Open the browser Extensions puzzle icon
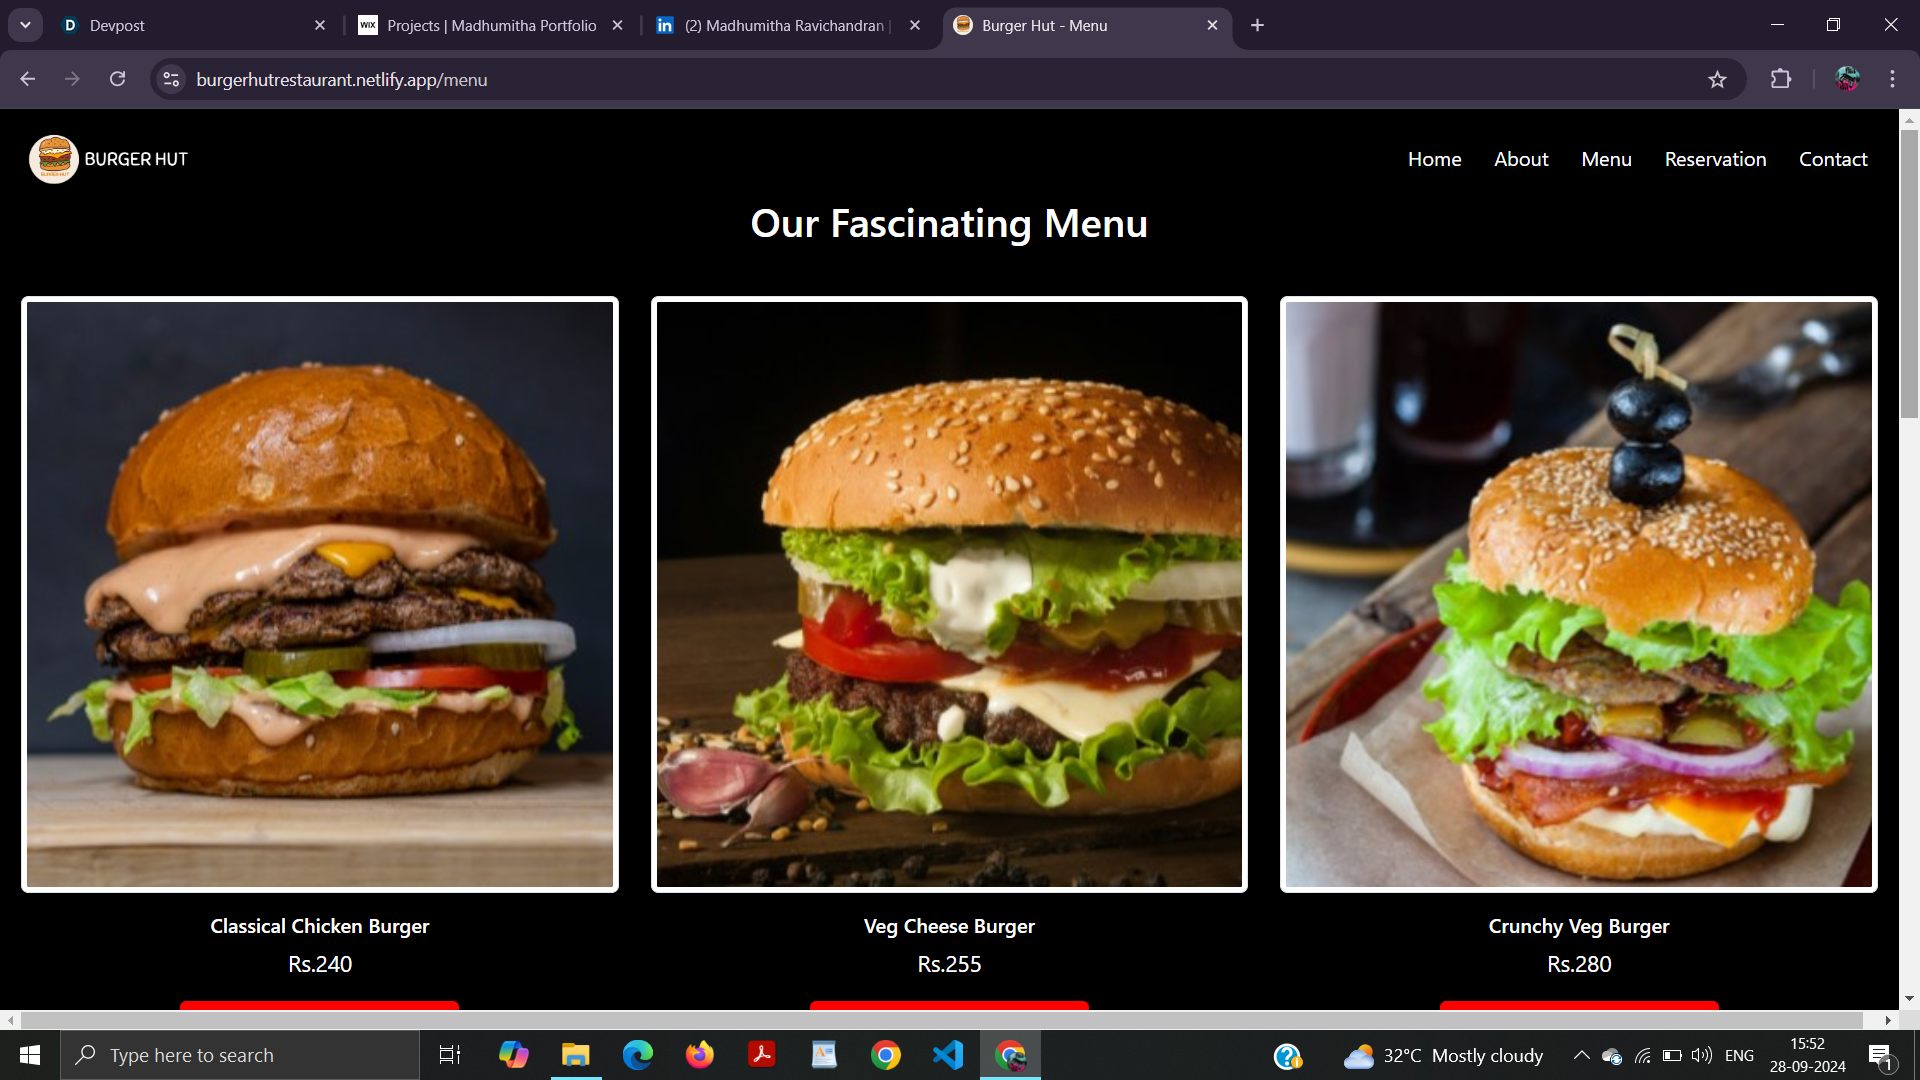Viewport: 1920px width, 1080px height. pos(1781,80)
